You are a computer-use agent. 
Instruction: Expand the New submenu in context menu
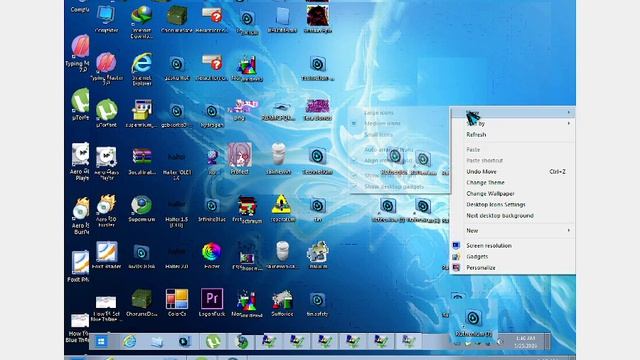513,231
